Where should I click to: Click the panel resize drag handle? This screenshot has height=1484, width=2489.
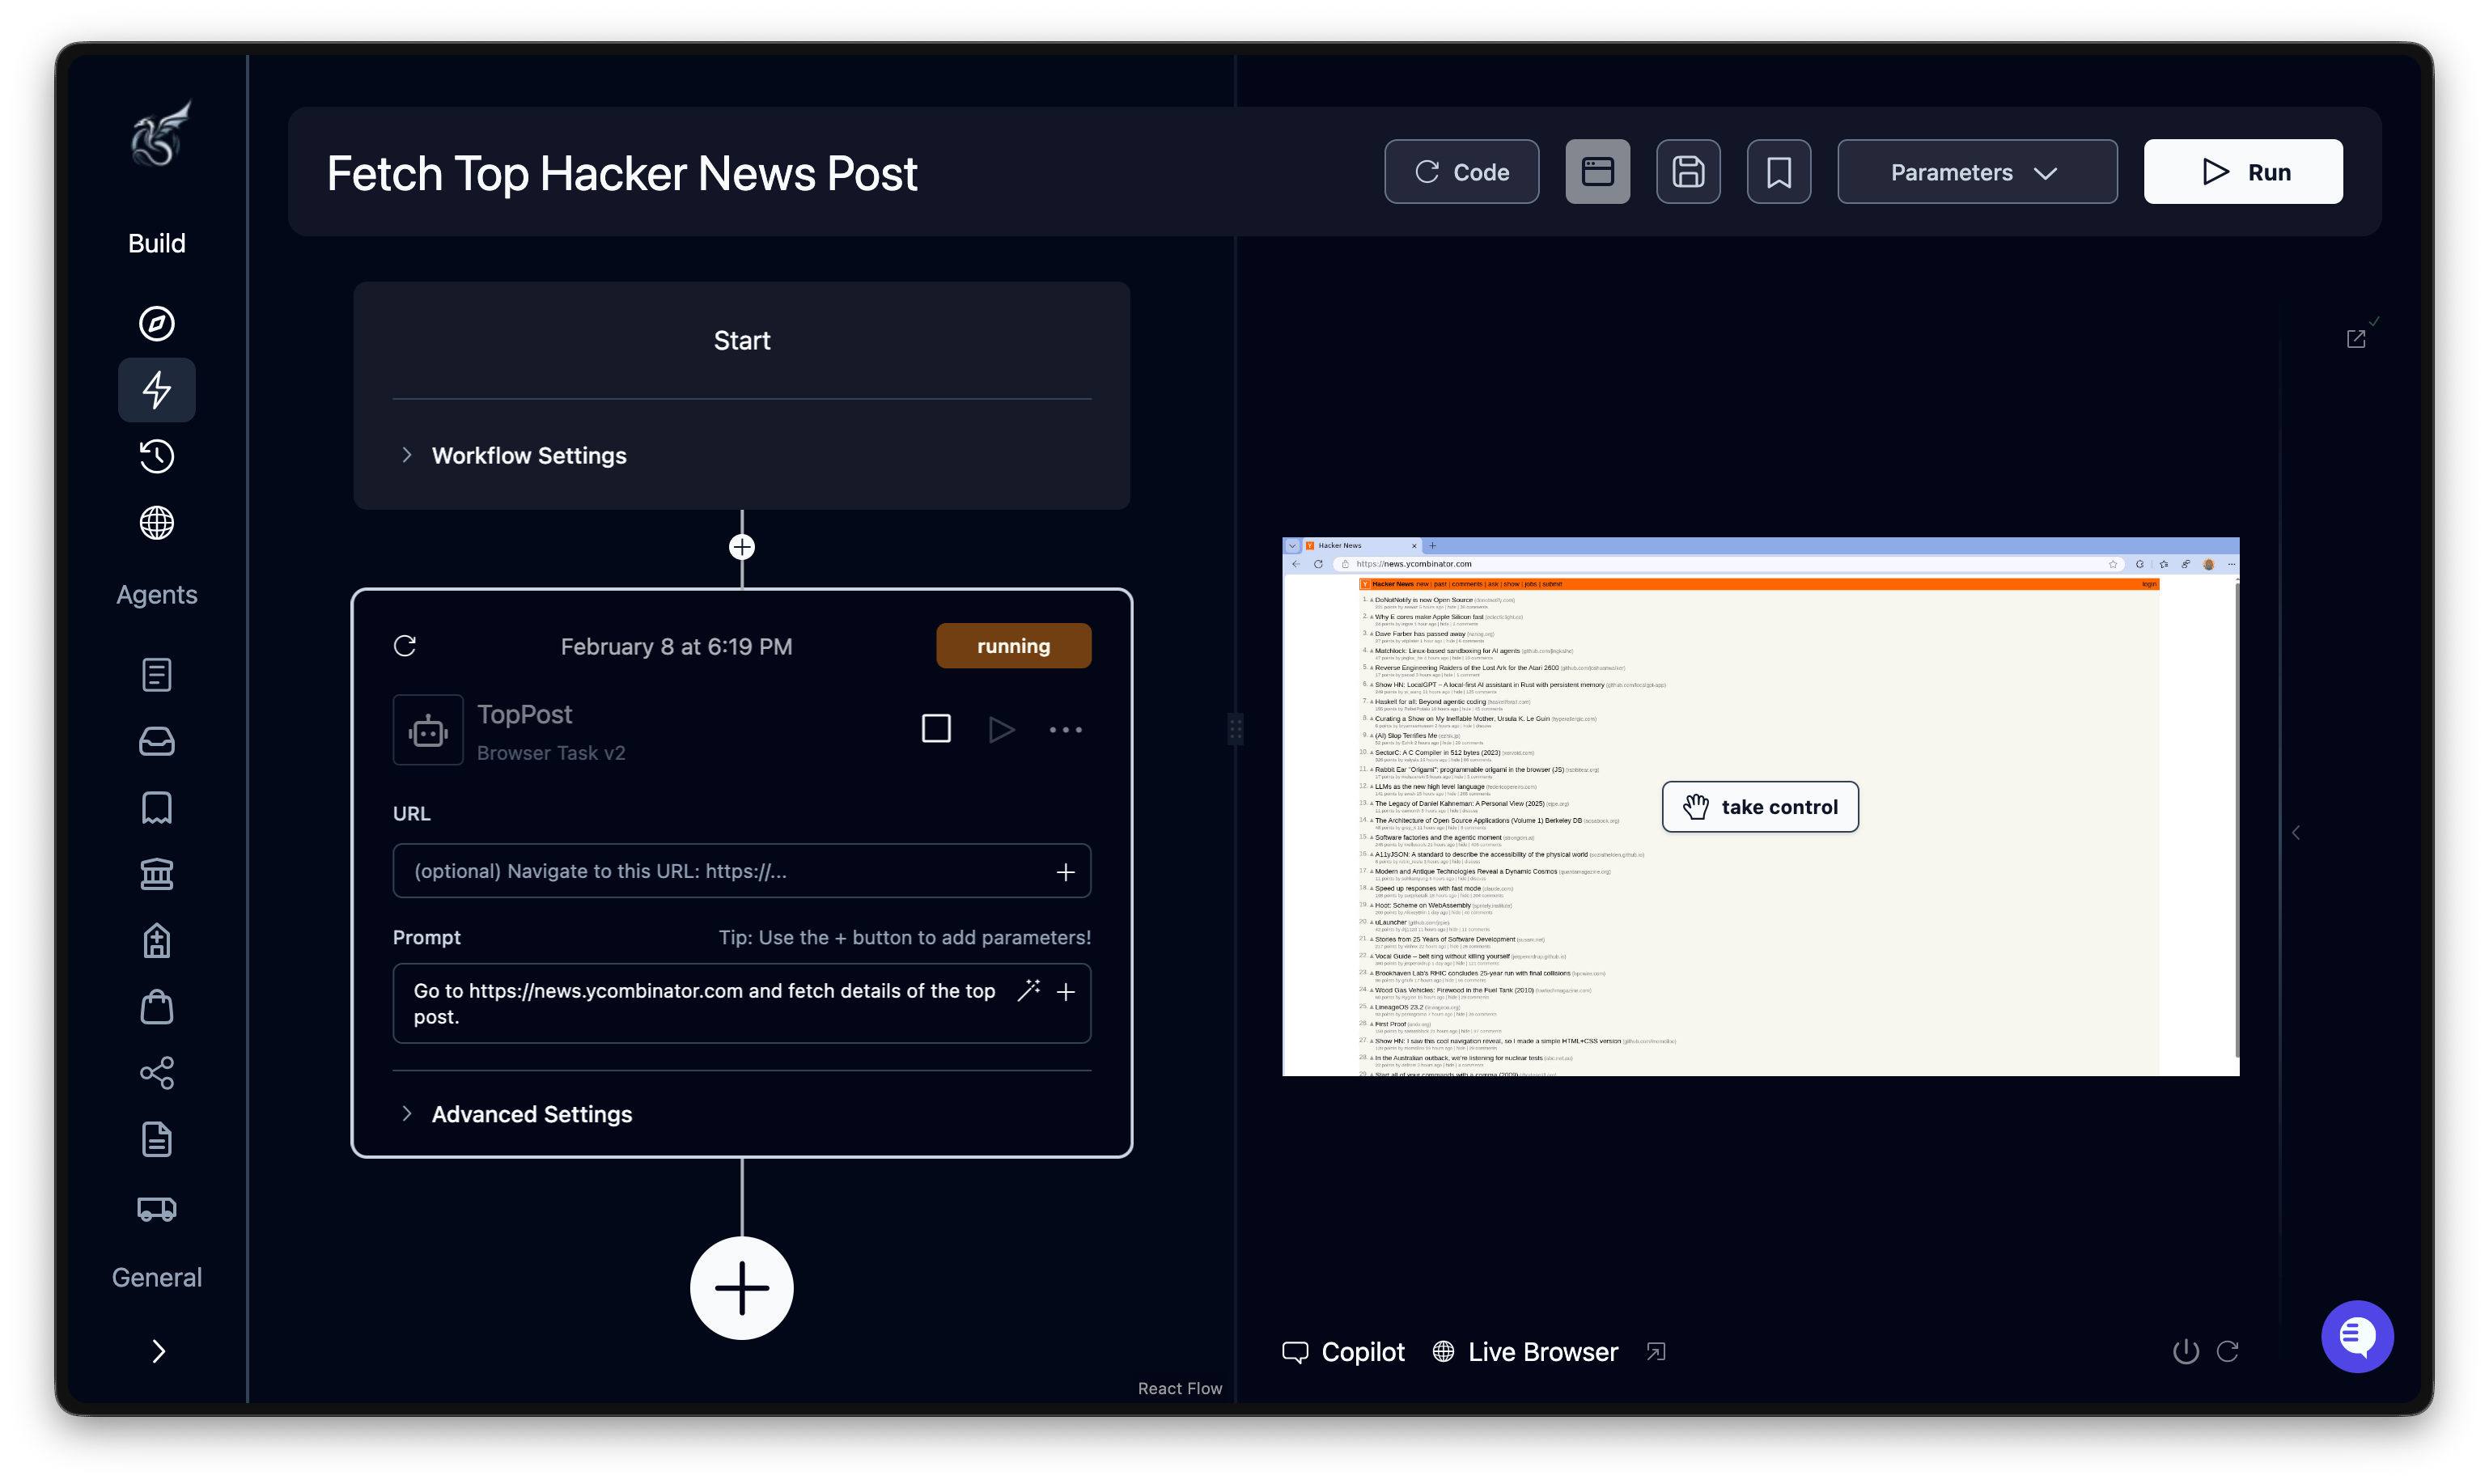(x=1236, y=729)
